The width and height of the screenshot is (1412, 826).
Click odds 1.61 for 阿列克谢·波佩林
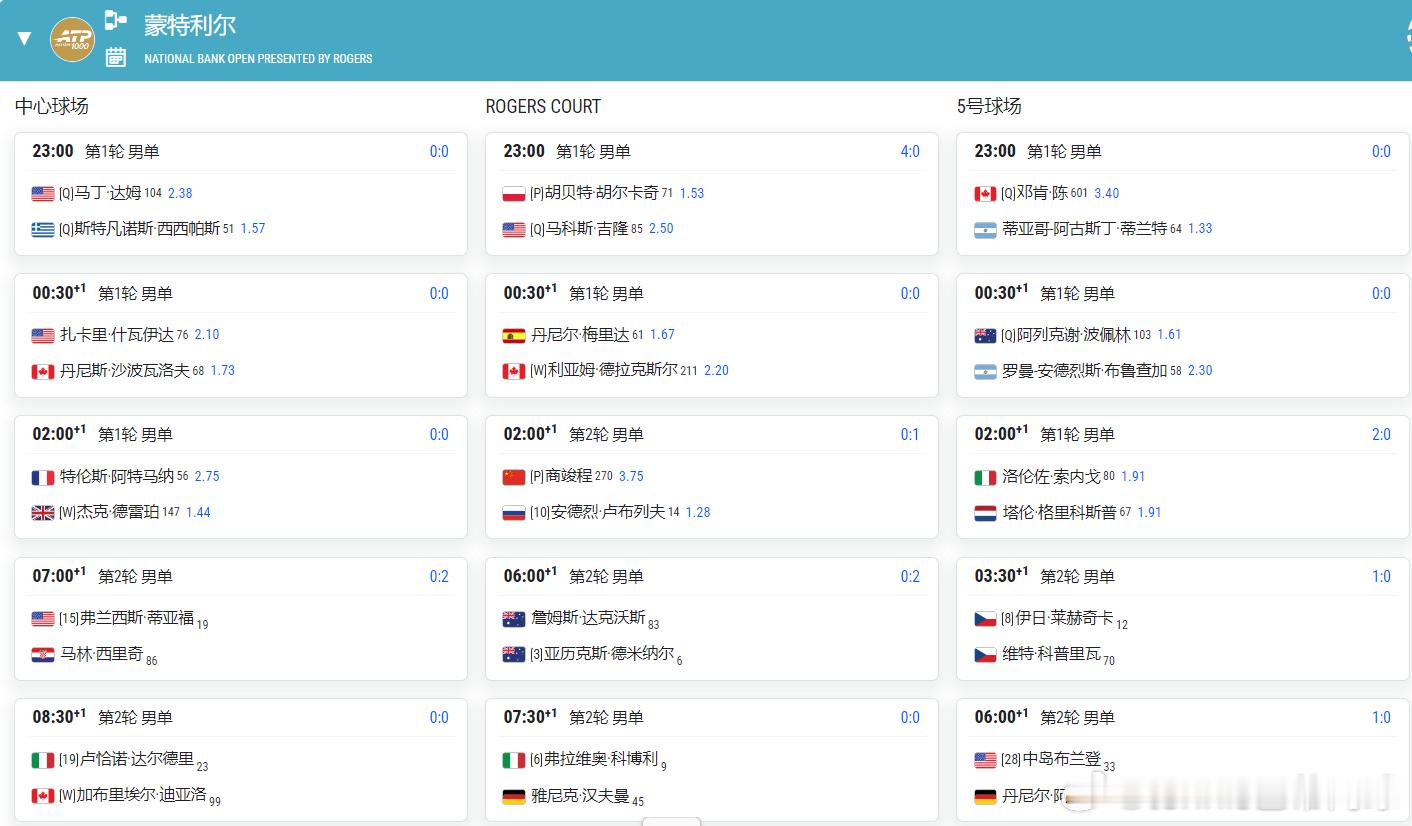(x=1170, y=335)
